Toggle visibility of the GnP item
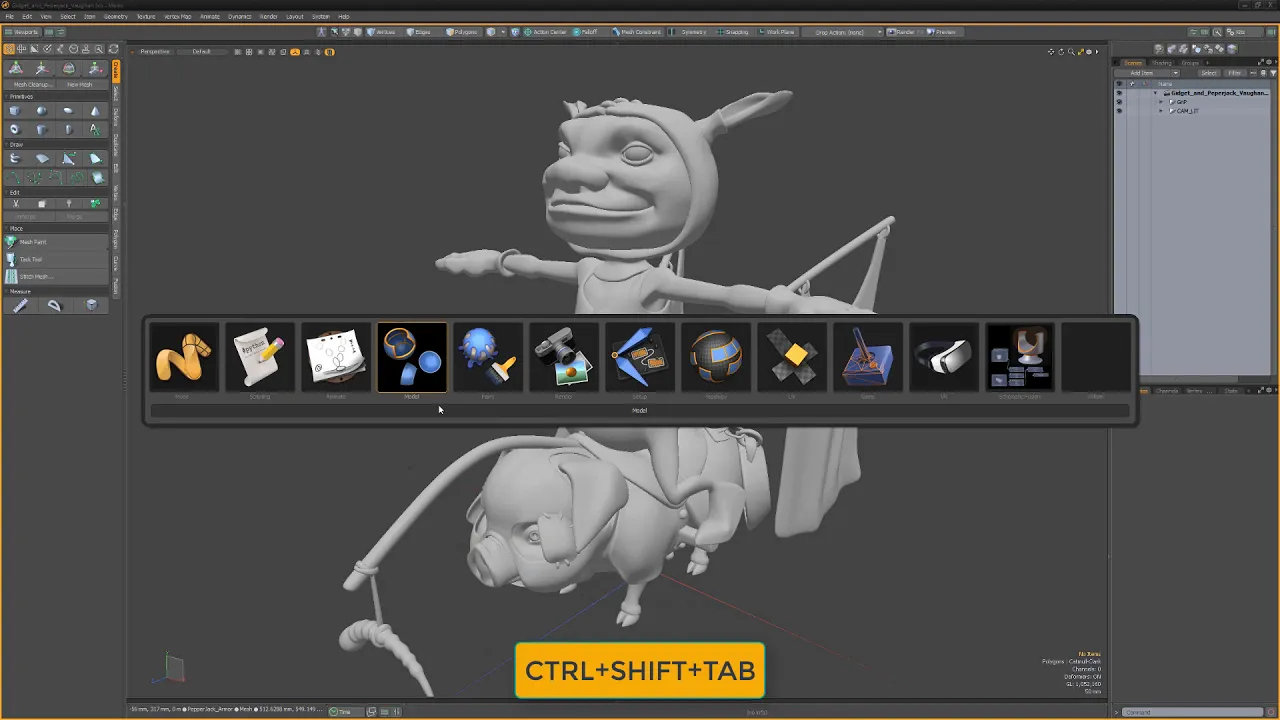1280x720 pixels. pos(1119,102)
